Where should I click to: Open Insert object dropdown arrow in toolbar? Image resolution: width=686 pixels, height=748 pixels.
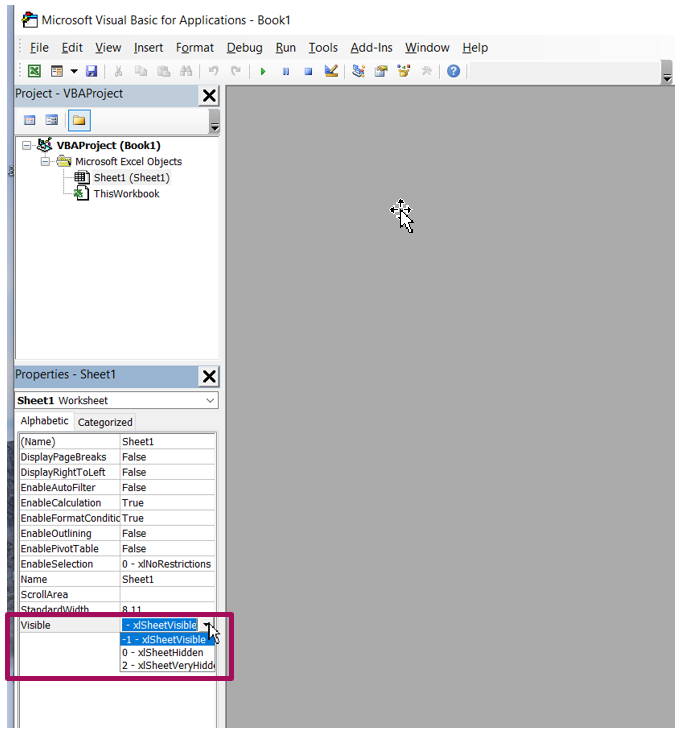tap(74, 71)
